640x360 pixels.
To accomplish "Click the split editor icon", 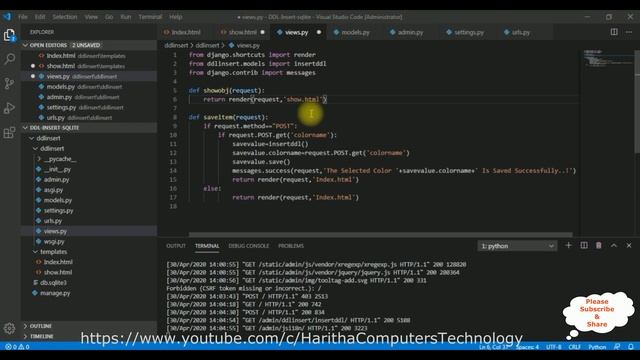I will pyautogui.click(x=614, y=32).
